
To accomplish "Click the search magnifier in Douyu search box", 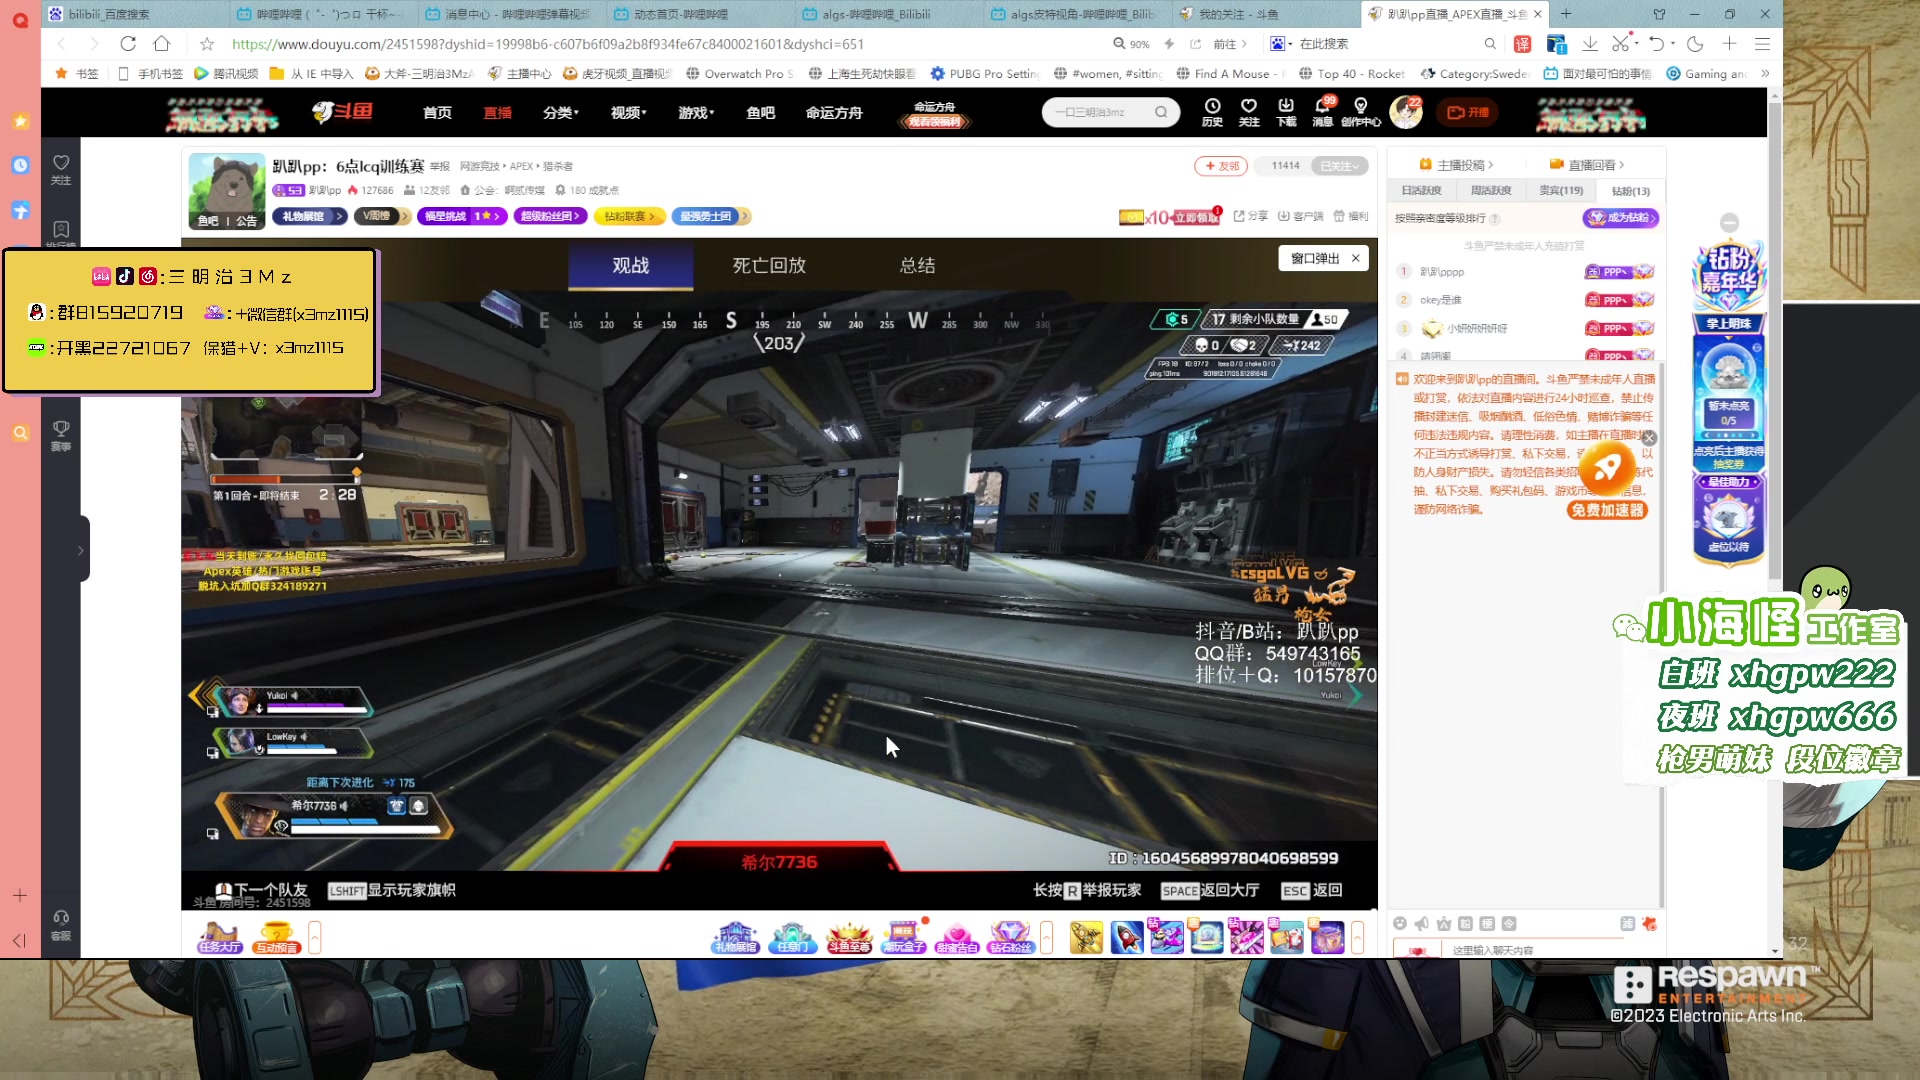I will (x=1161, y=112).
